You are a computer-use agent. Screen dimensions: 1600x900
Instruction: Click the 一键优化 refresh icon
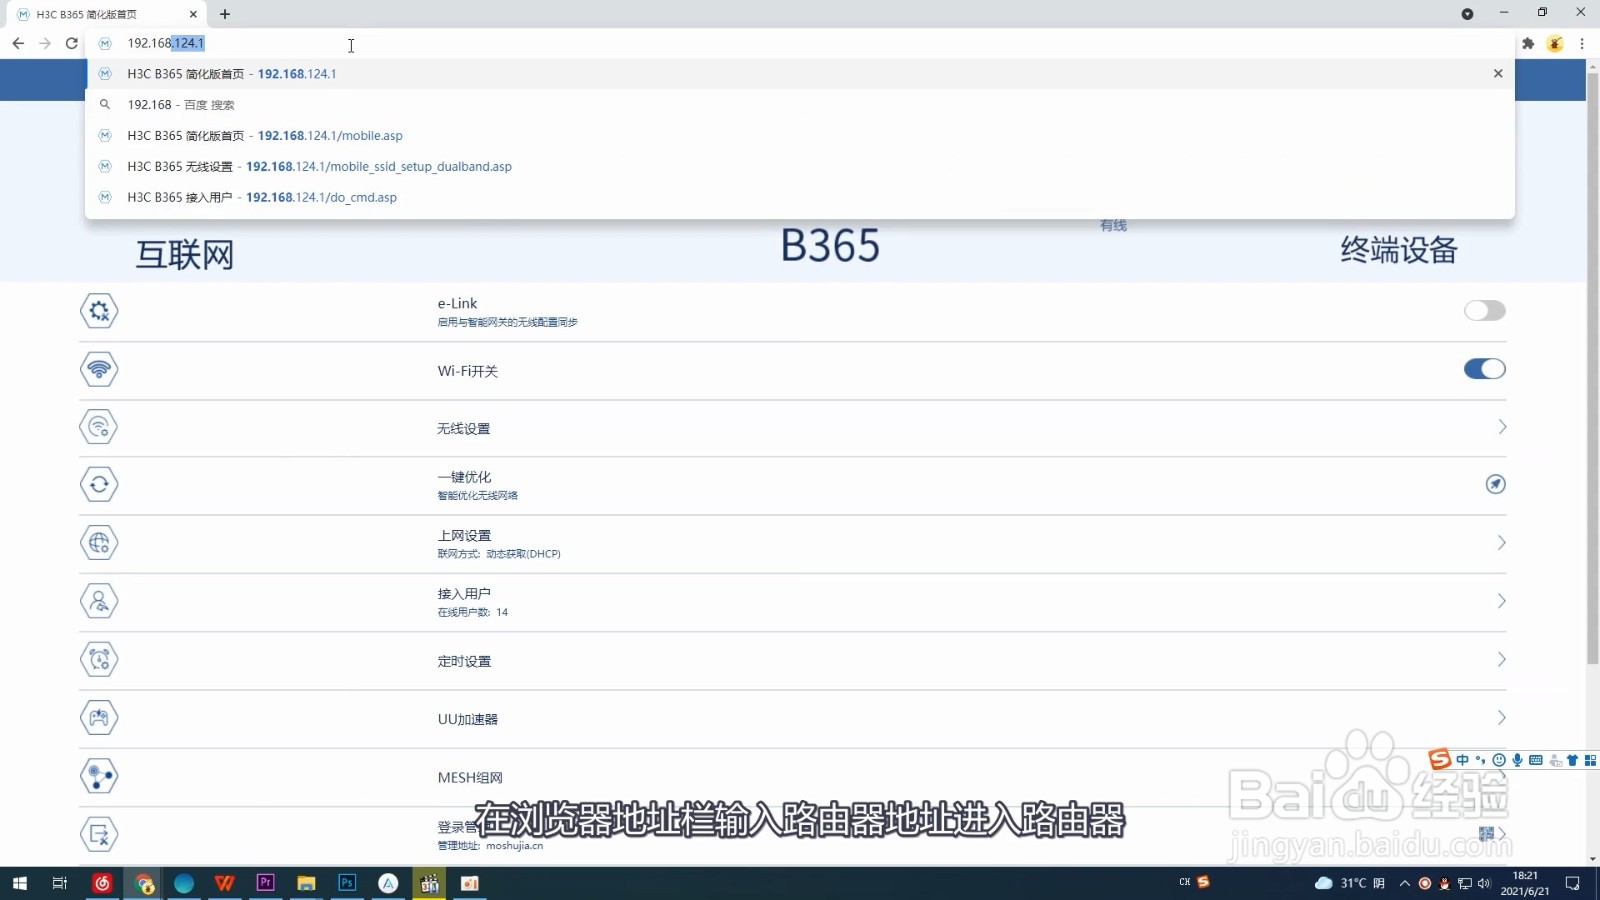99,485
